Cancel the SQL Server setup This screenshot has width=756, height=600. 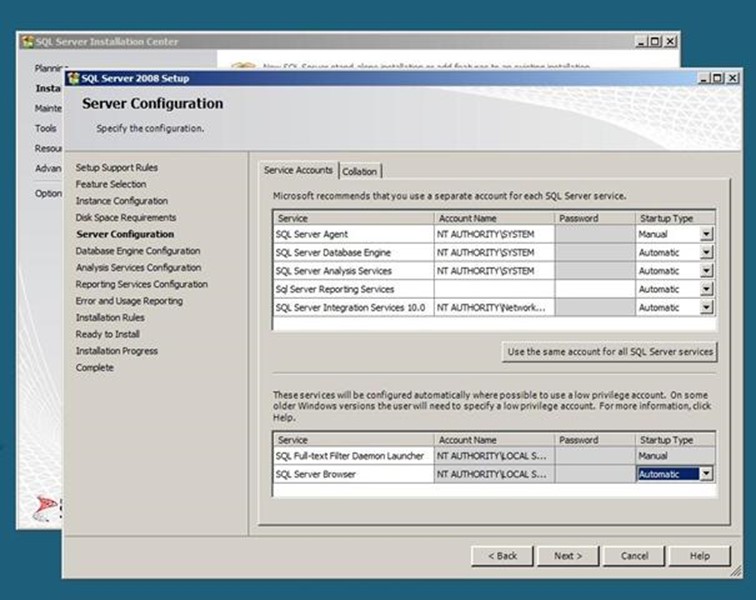pos(634,556)
